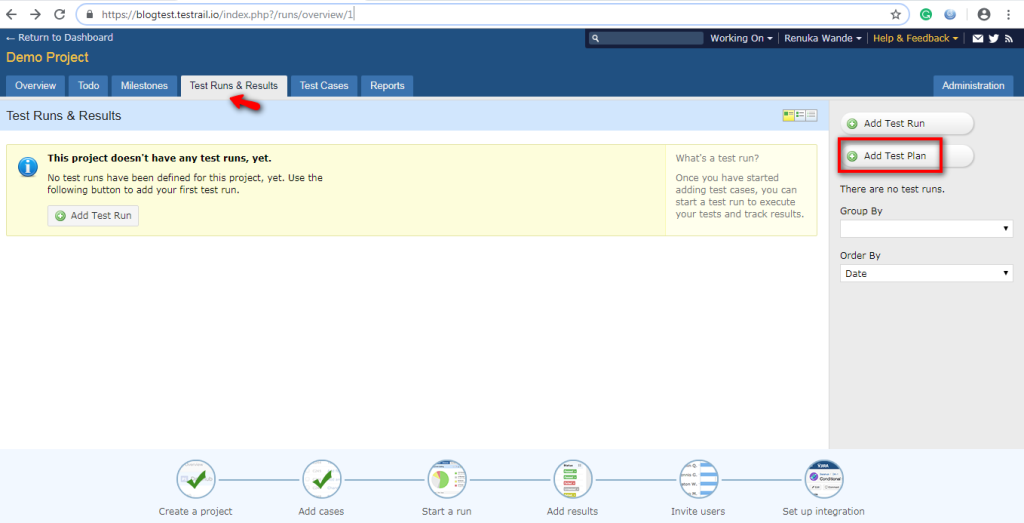Bookmark page with the star icon
The image size is (1024, 523).
[895, 15]
